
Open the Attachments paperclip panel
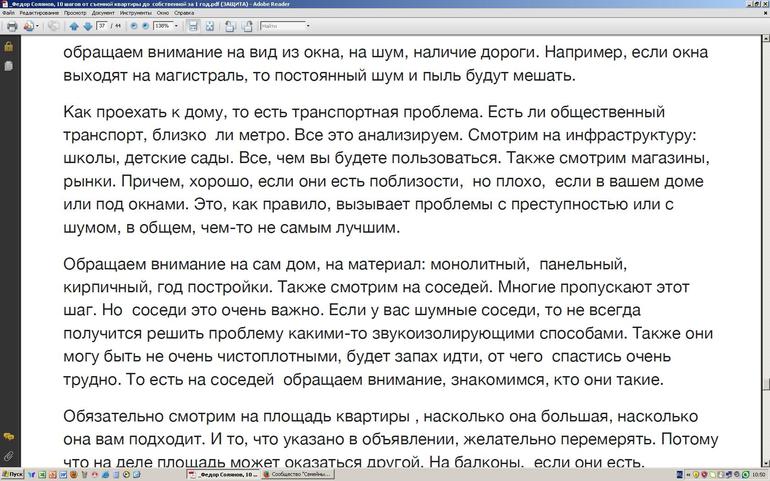click(x=8, y=456)
